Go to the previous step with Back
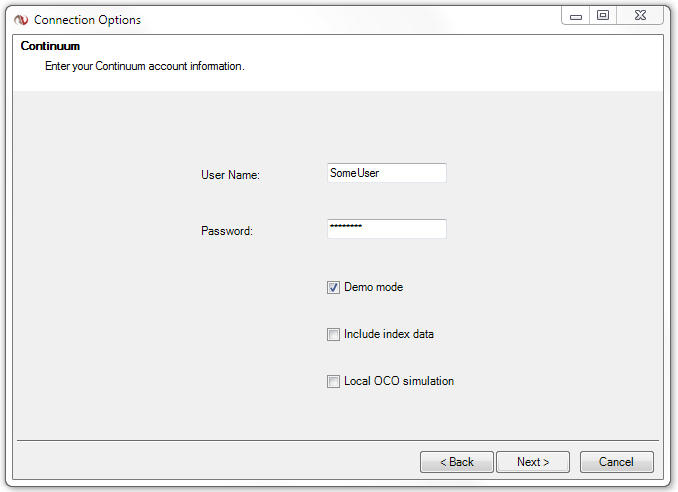This screenshot has height=492, width=678. coord(457,462)
